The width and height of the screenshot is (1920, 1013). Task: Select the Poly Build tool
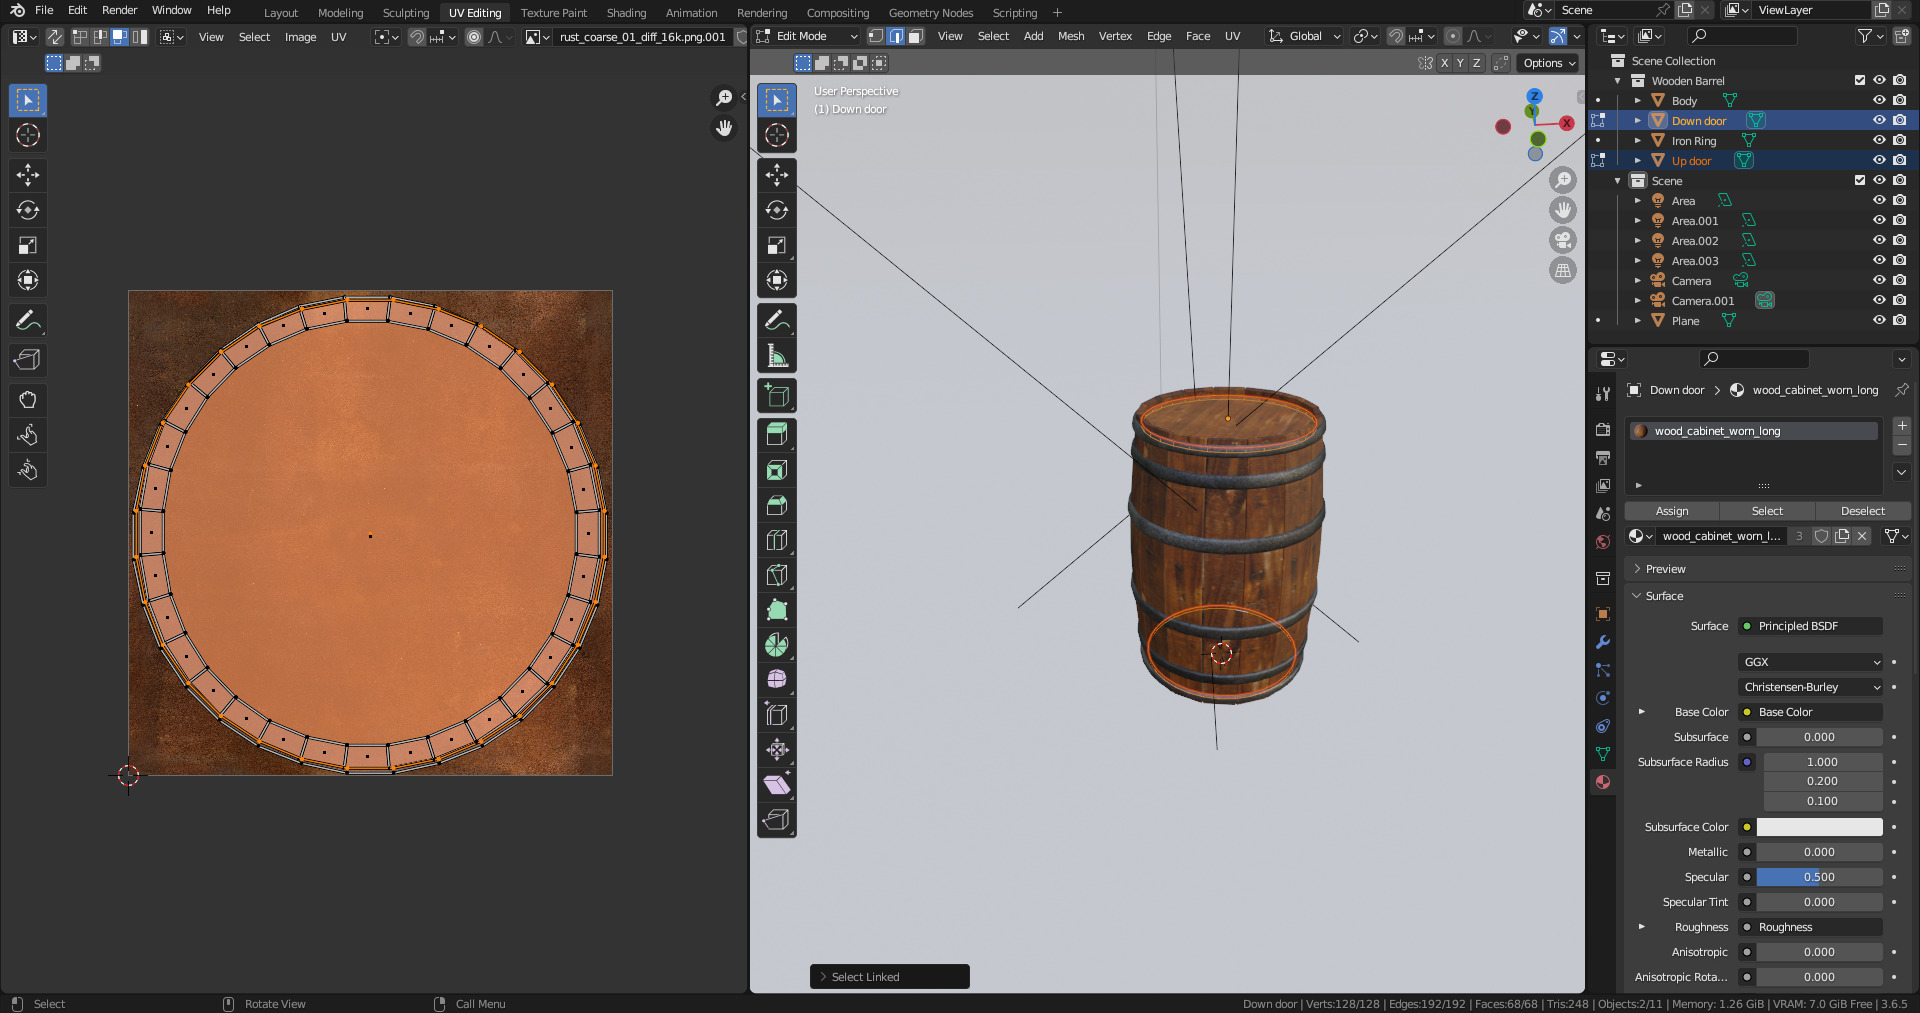(x=777, y=610)
